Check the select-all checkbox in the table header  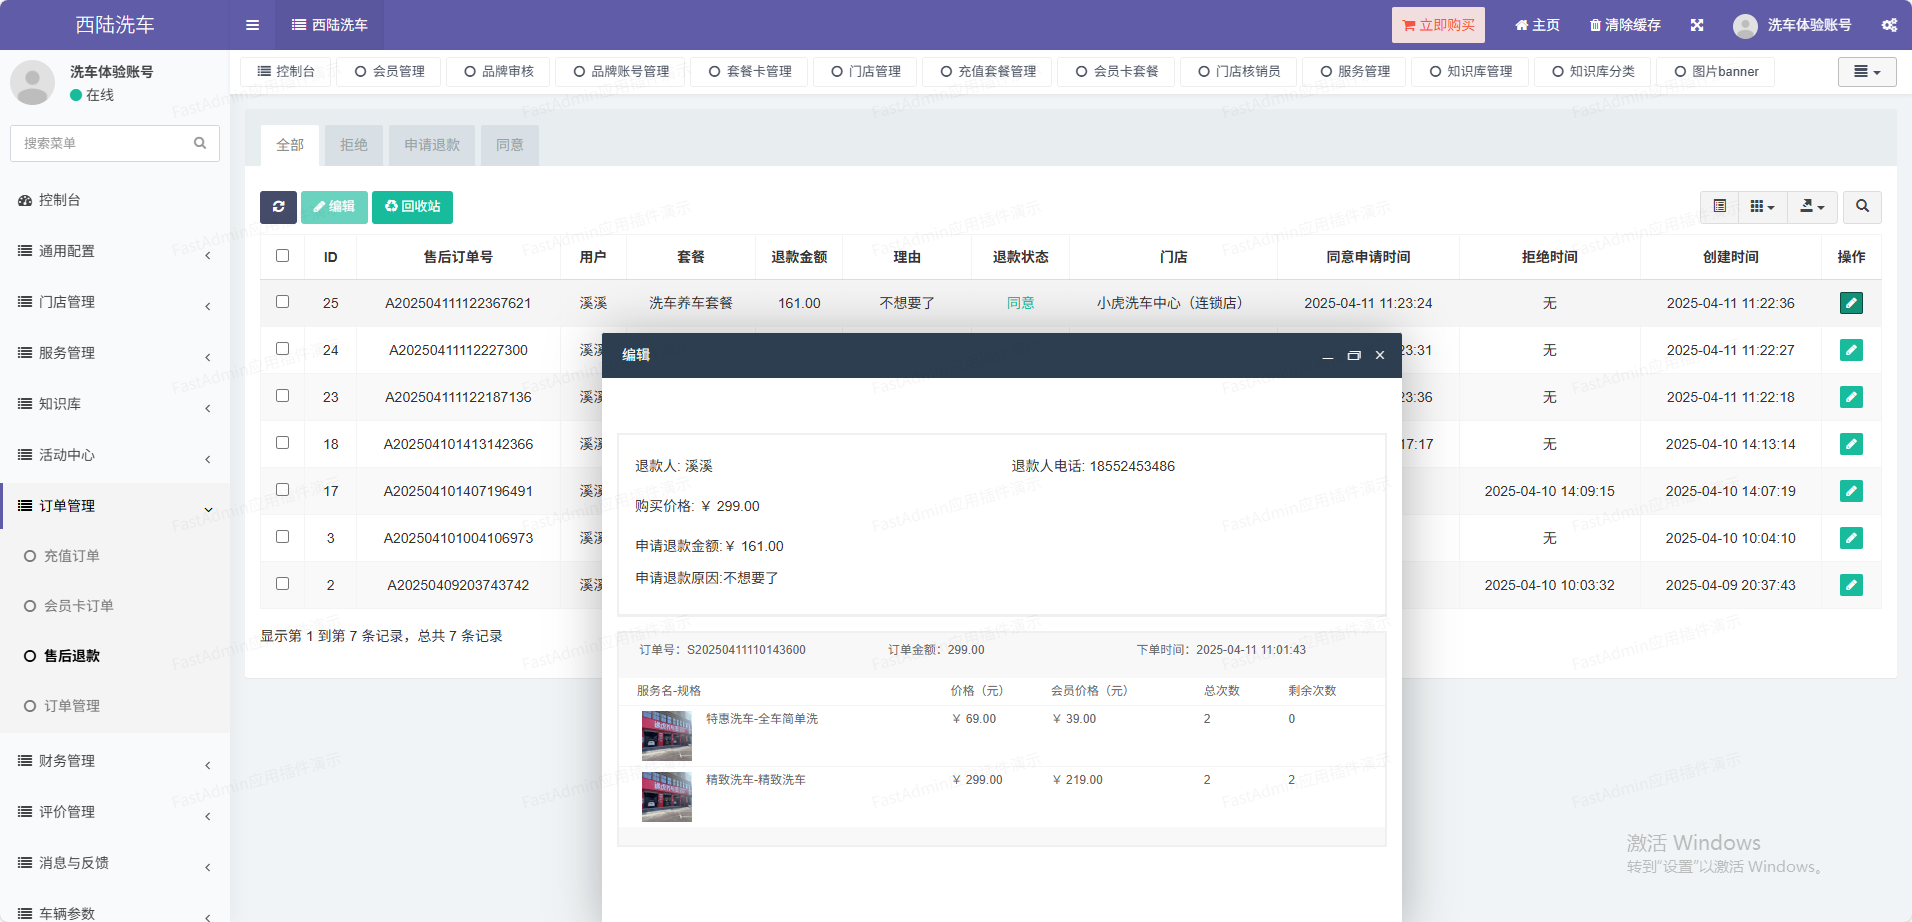(283, 256)
